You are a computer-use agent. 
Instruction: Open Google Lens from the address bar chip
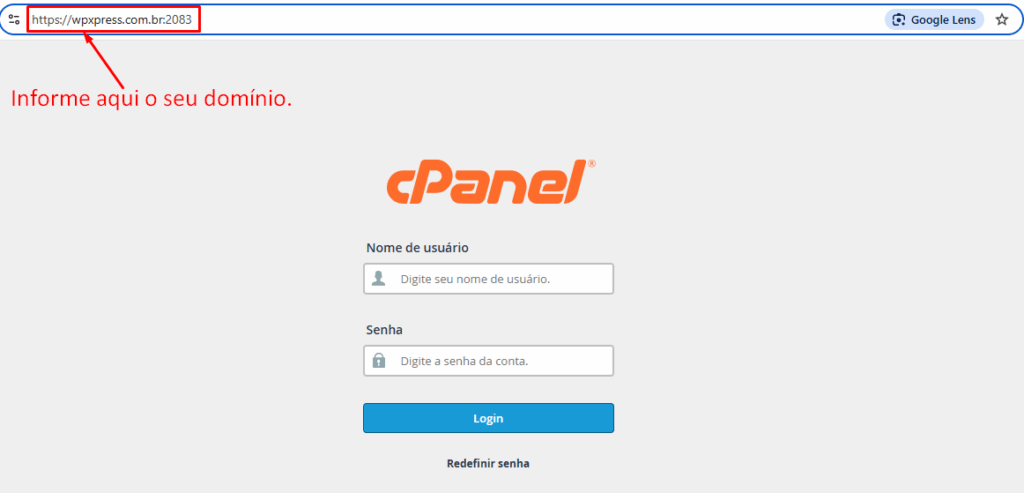coord(935,20)
